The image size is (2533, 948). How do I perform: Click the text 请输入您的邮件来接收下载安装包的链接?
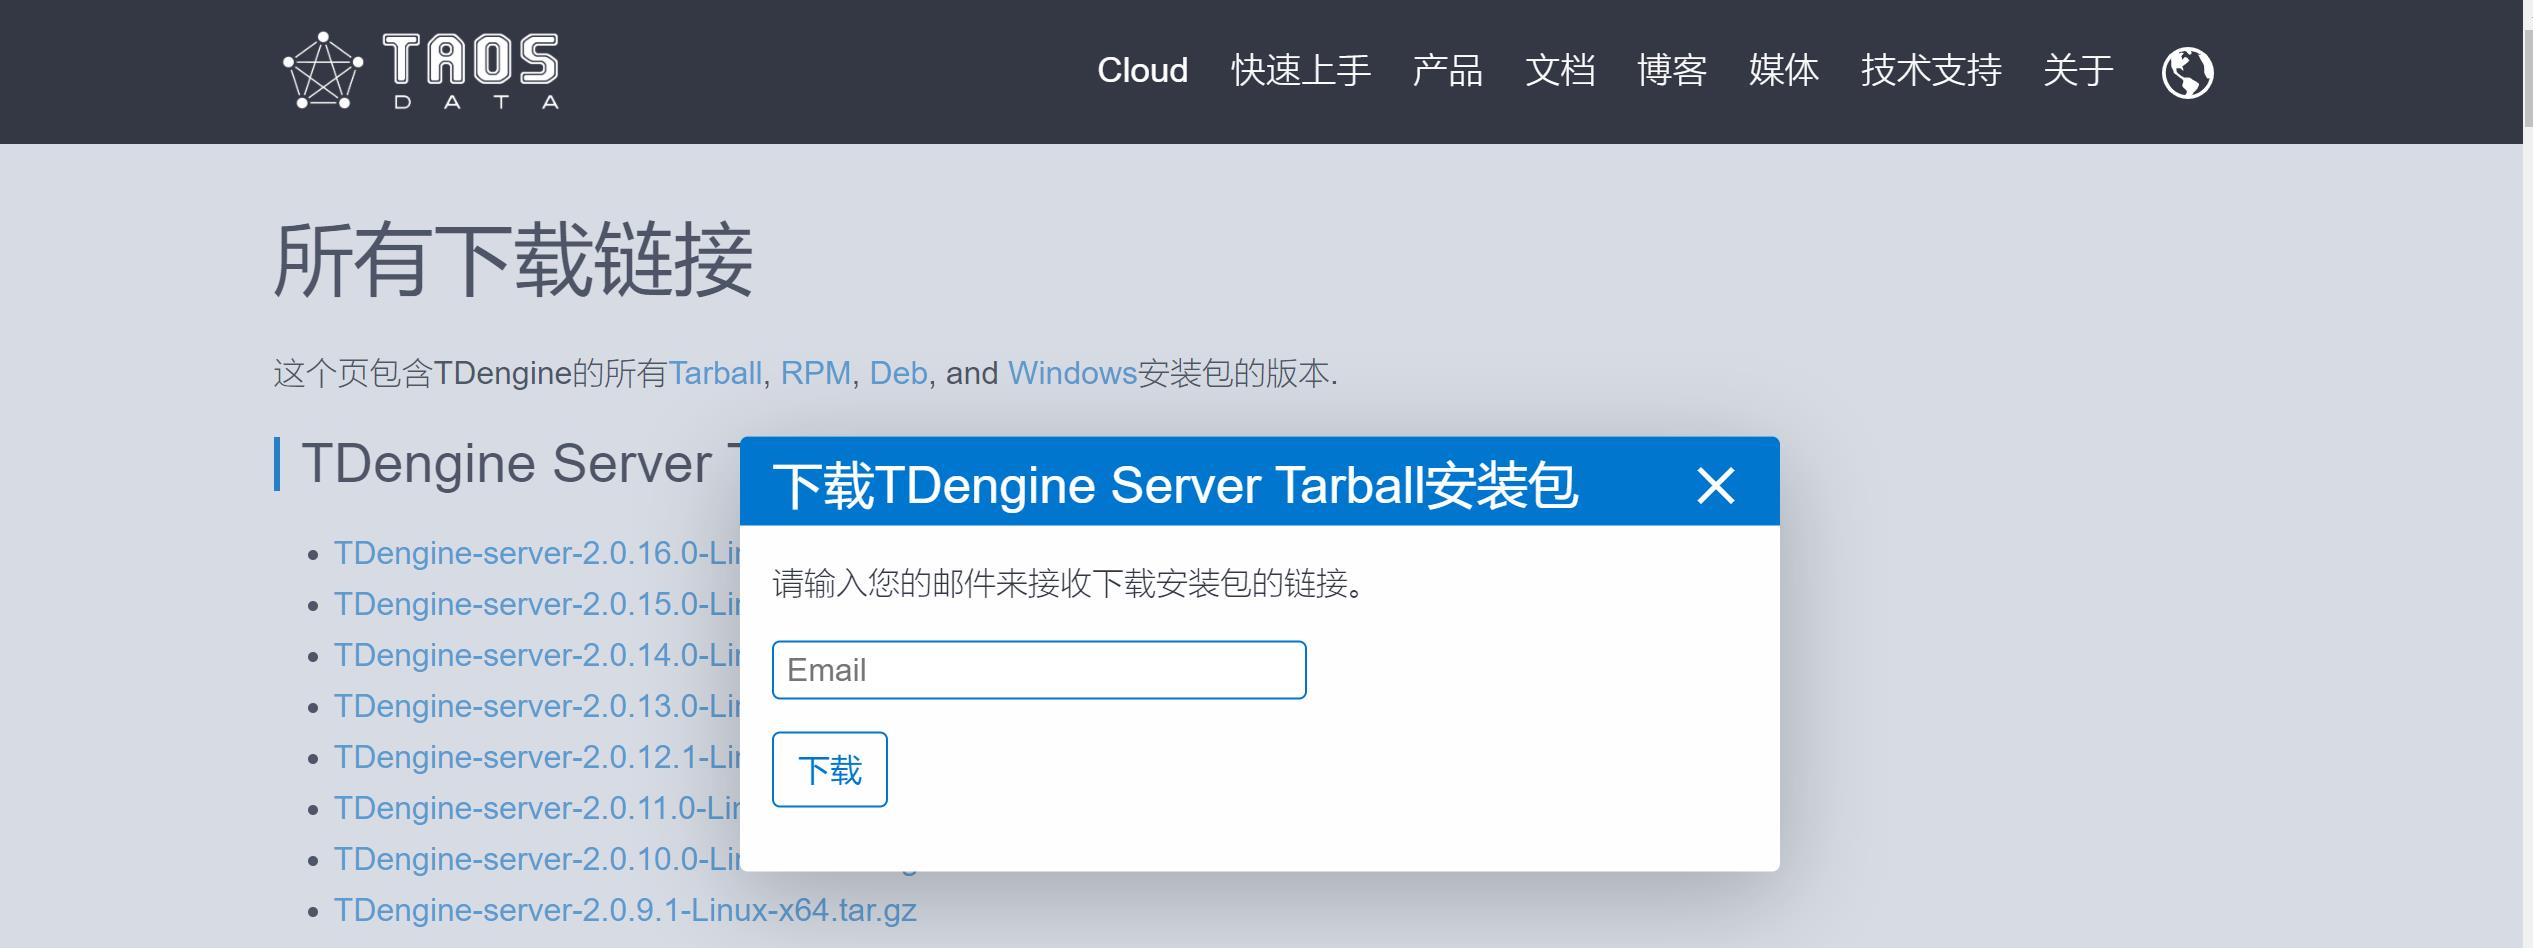click(x=1069, y=583)
